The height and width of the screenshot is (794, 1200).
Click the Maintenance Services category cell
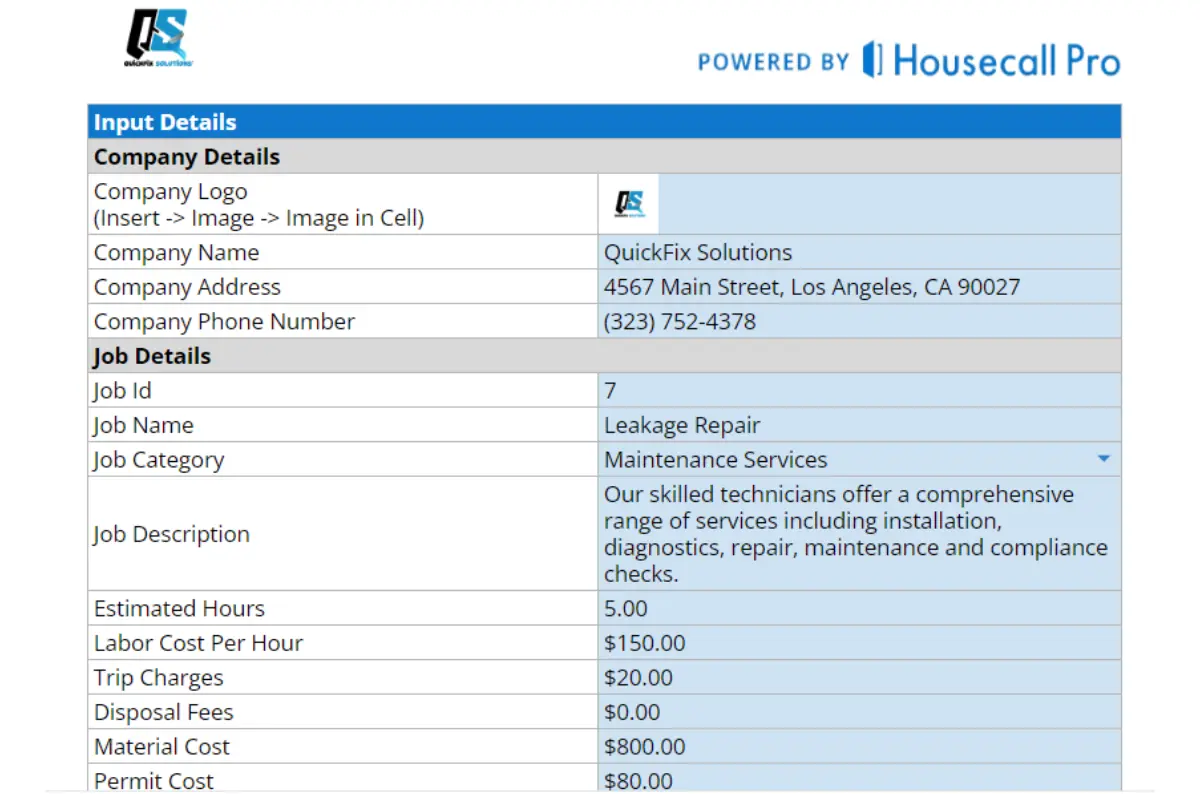tap(840, 460)
